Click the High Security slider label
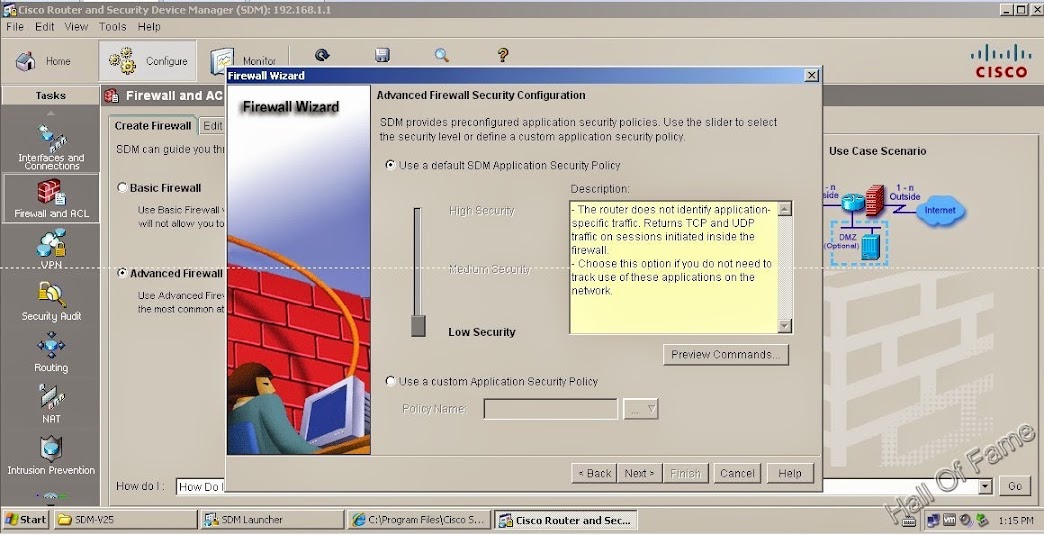Viewport: 1044px width, 535px height. [x=482, y=211]
